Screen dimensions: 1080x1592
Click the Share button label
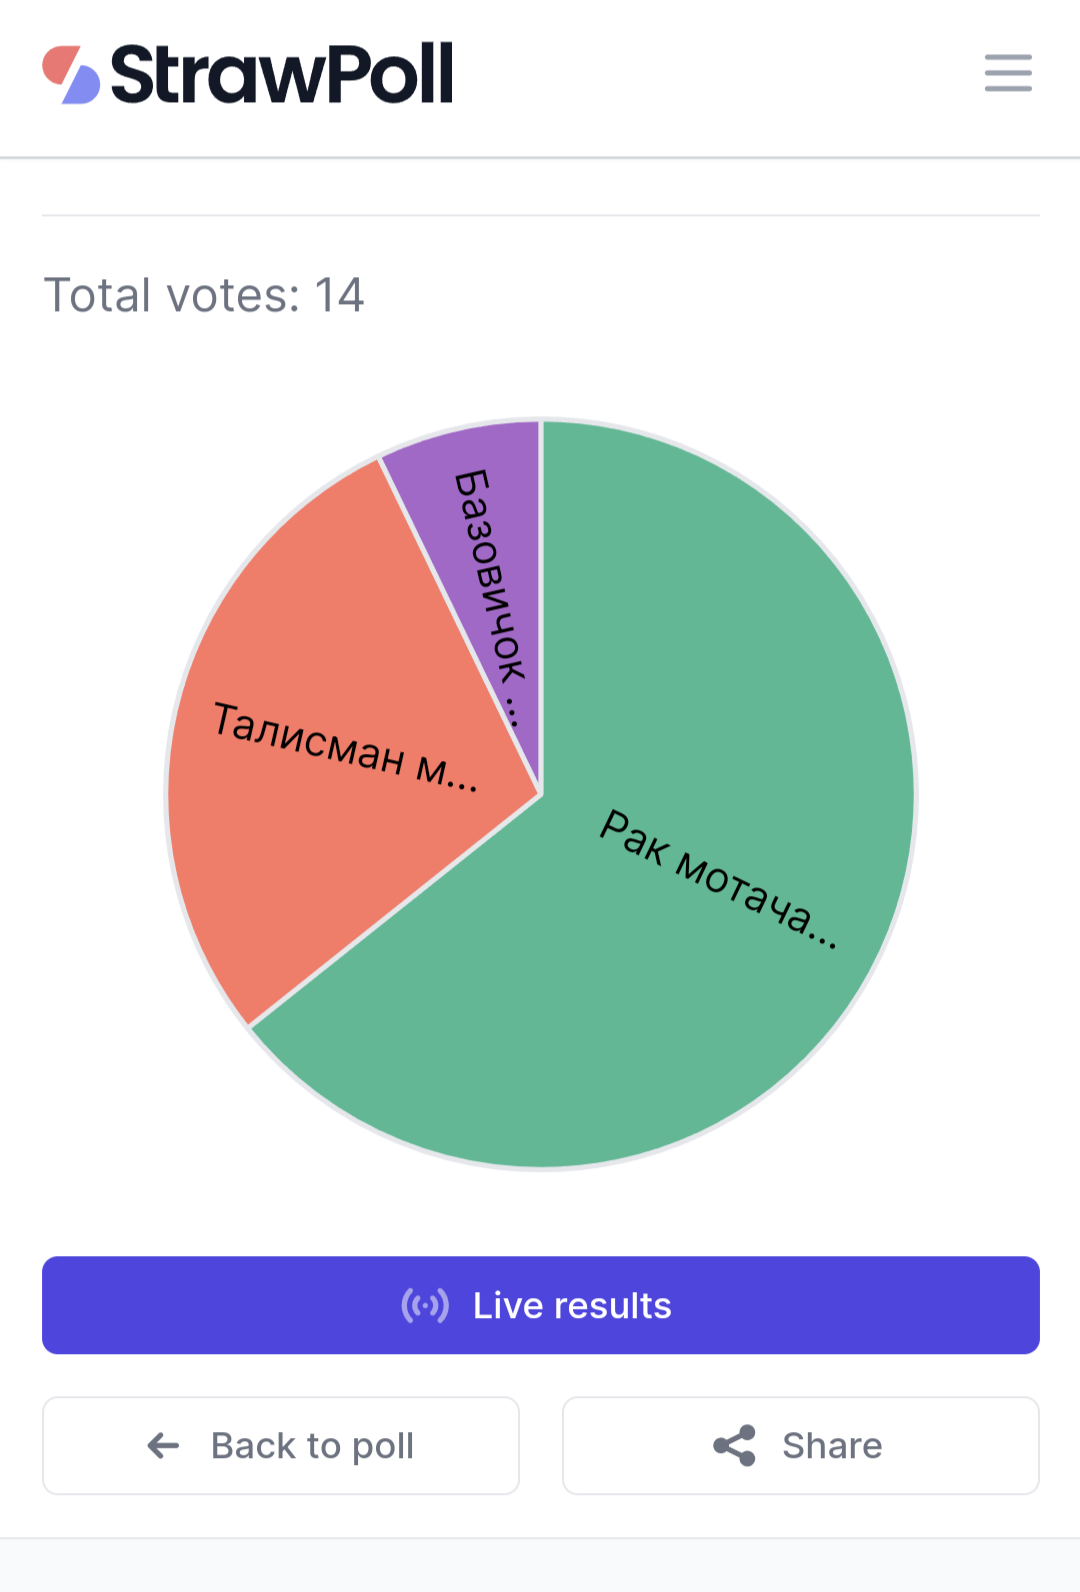pos(832,1446)
